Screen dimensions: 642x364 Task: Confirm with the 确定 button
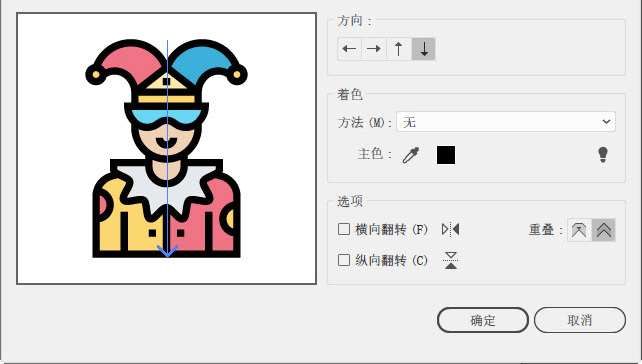483,320
